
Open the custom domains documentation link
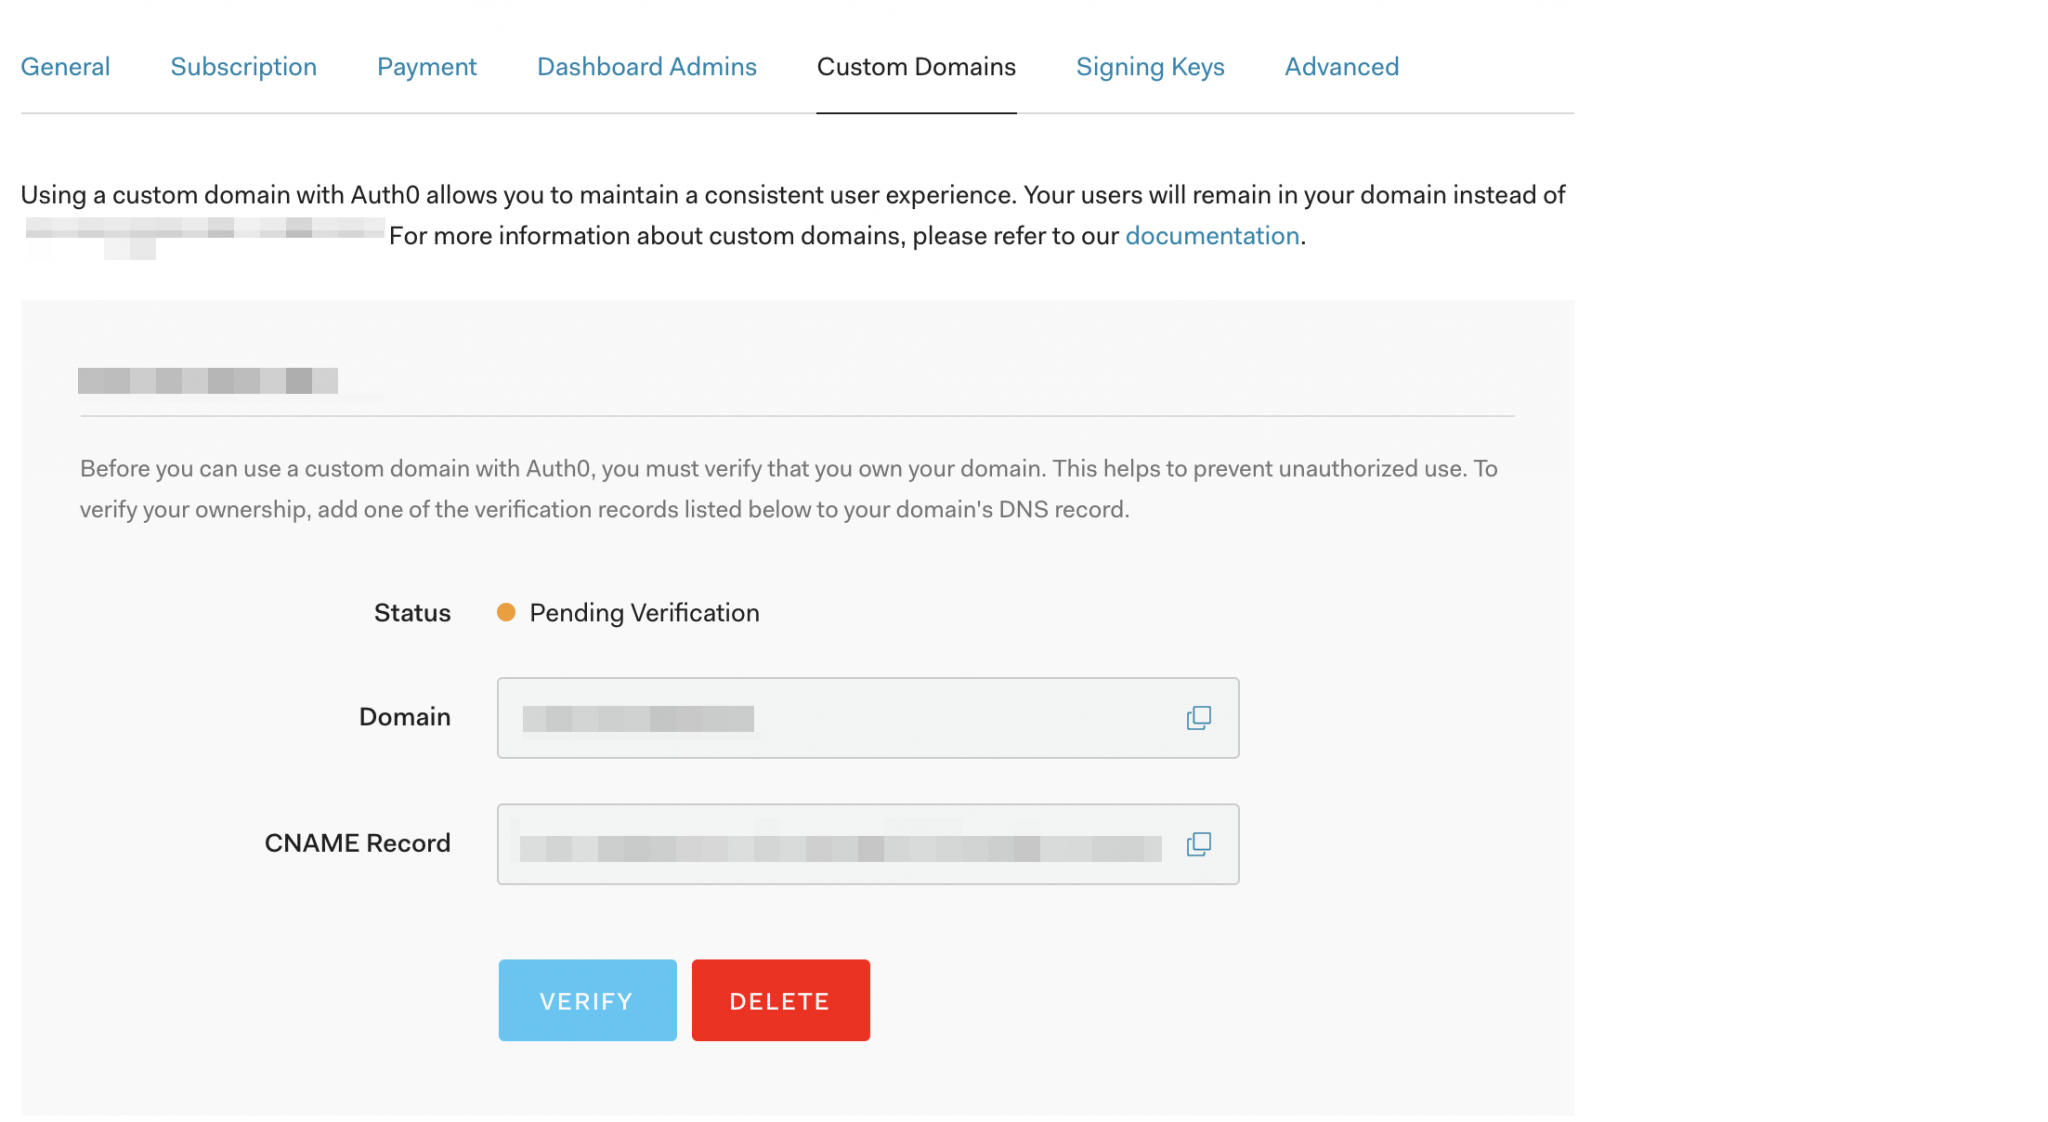[x=1213, y=235]
